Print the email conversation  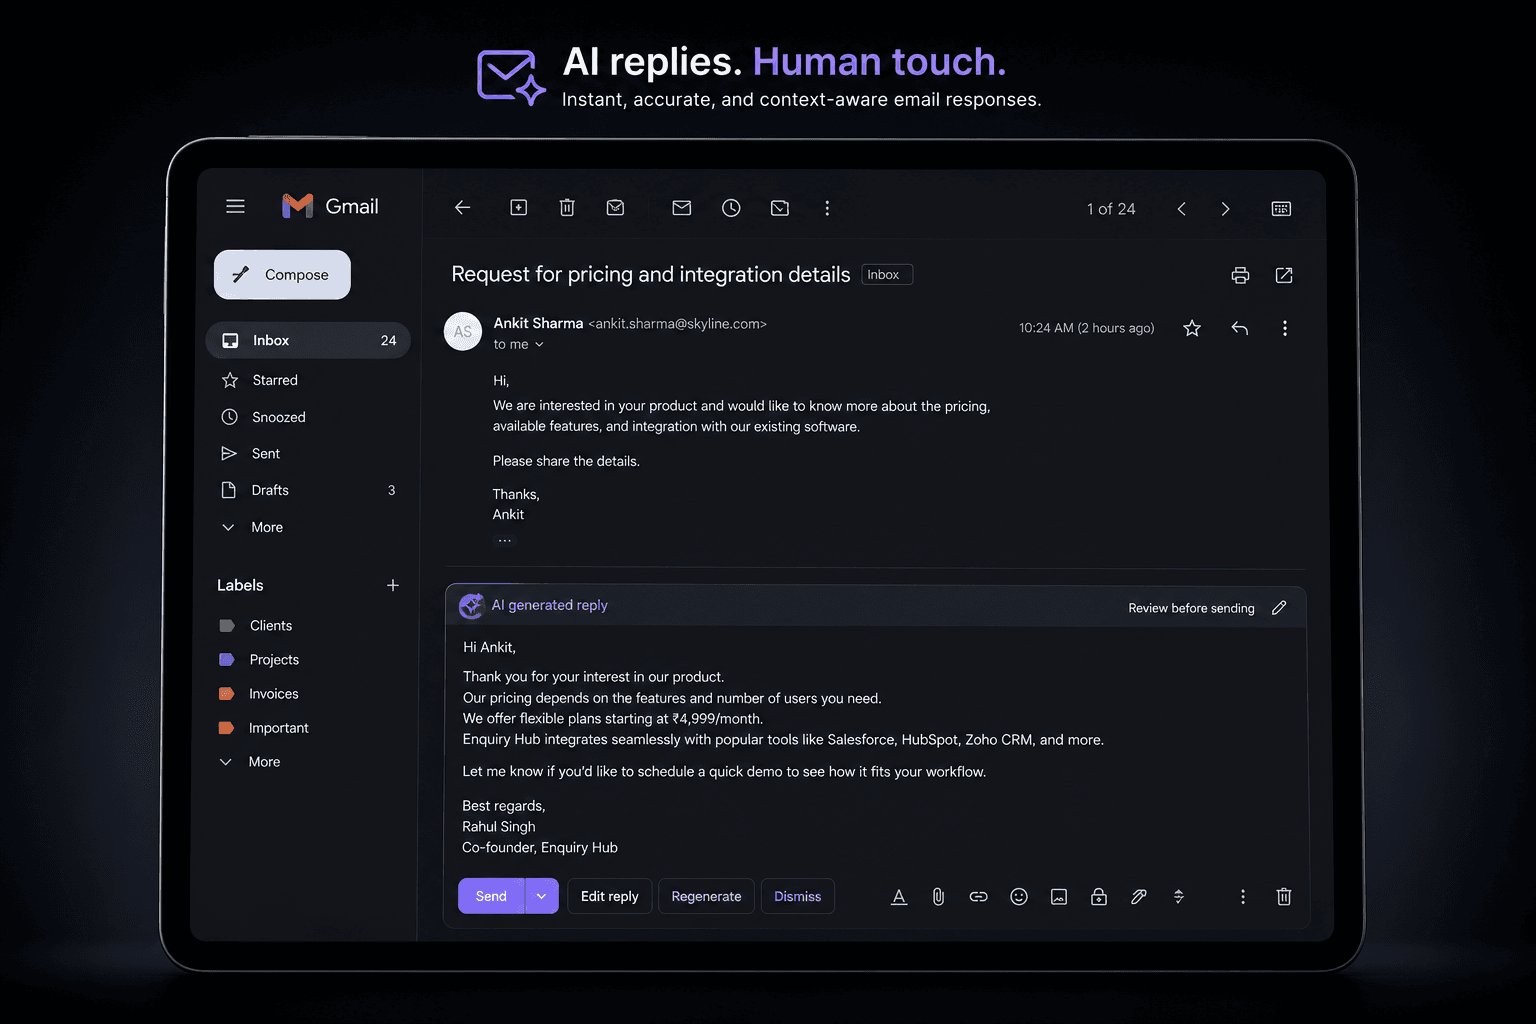(x=1240, y=275)
